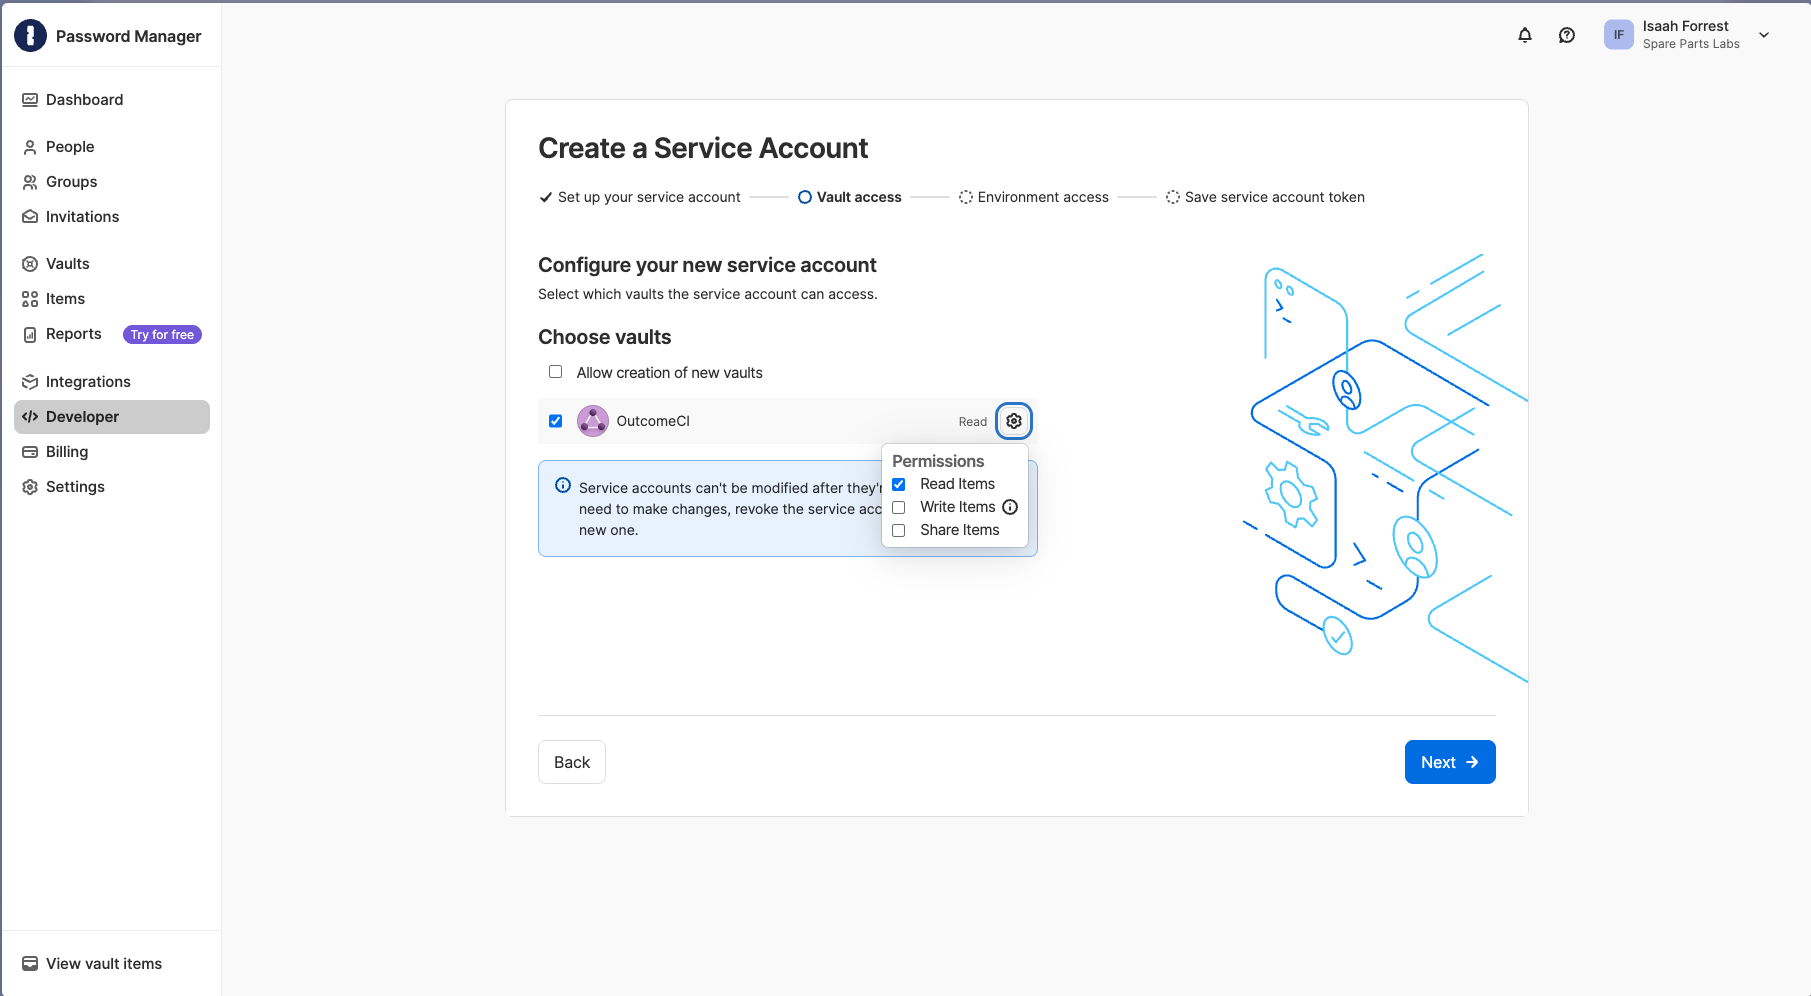
Task: Click the info icon in the notice box
Action: 563,486
